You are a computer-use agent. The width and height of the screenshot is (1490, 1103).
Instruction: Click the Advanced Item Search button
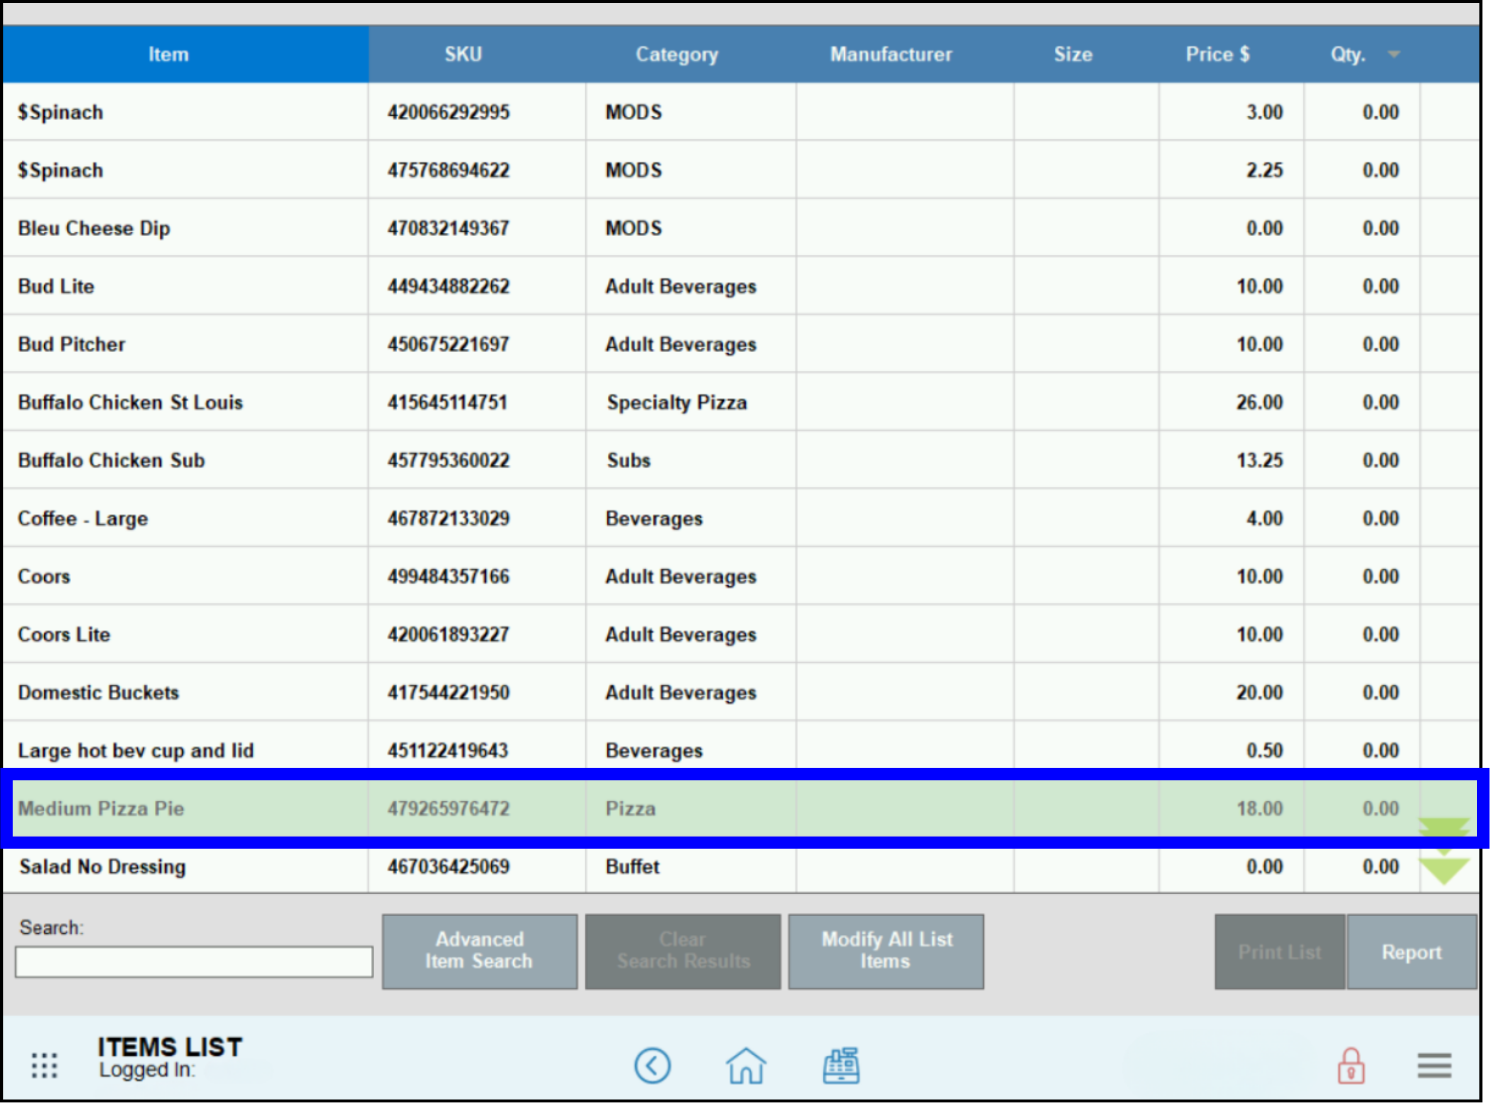[x=479, y=951]
